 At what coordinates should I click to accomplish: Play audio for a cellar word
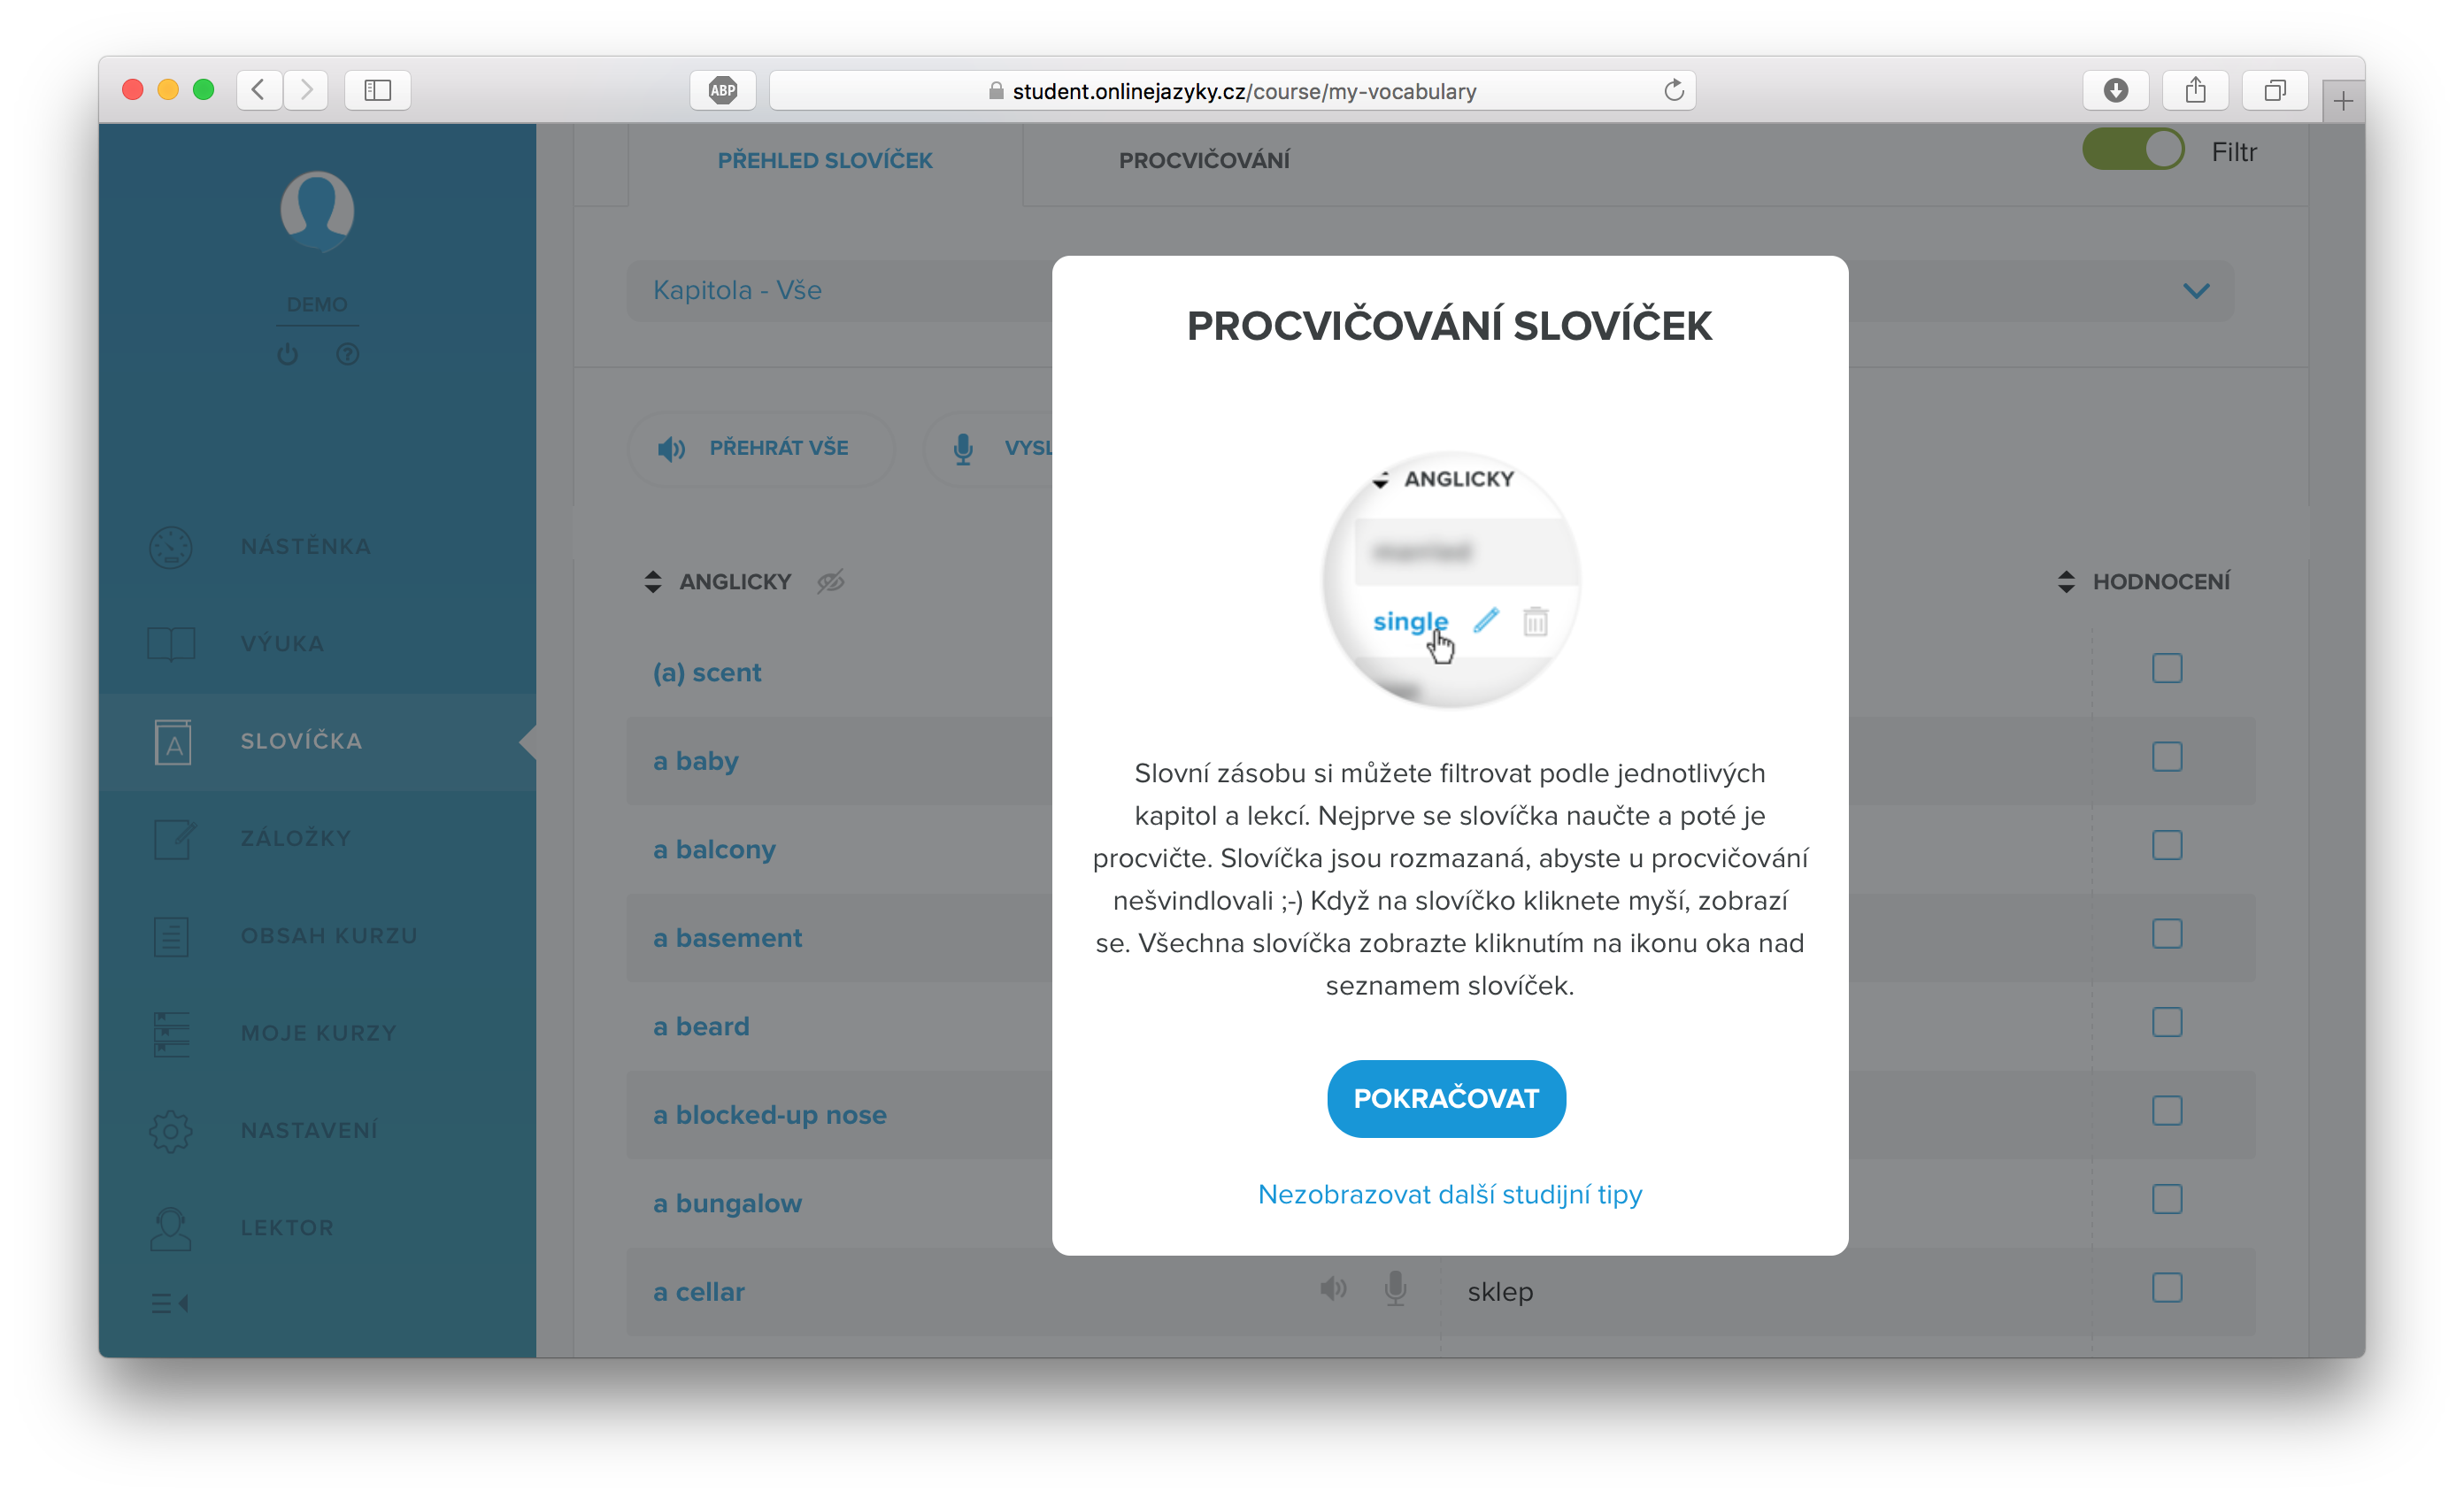click(1333, 1289)
